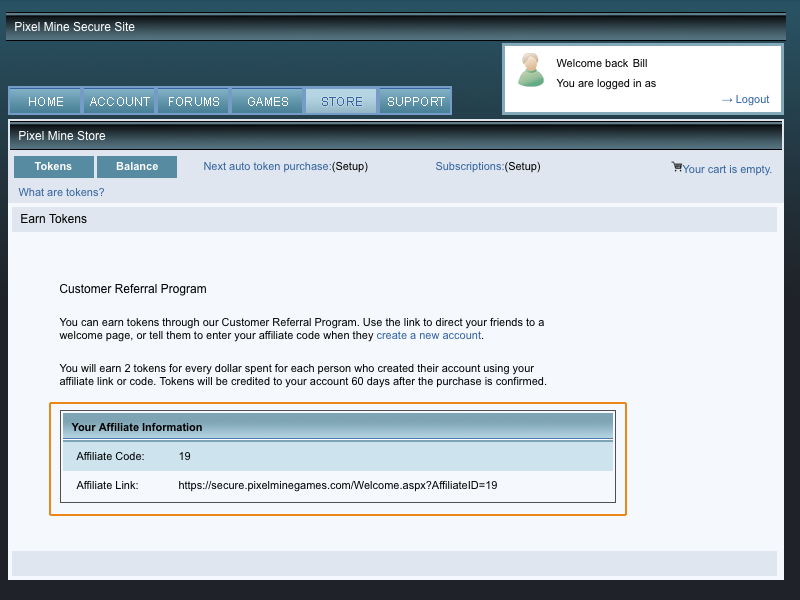This screenshot has height=600, width=800.
Task: Click the affiliate link URL text
Action: [x=338, y=485]
